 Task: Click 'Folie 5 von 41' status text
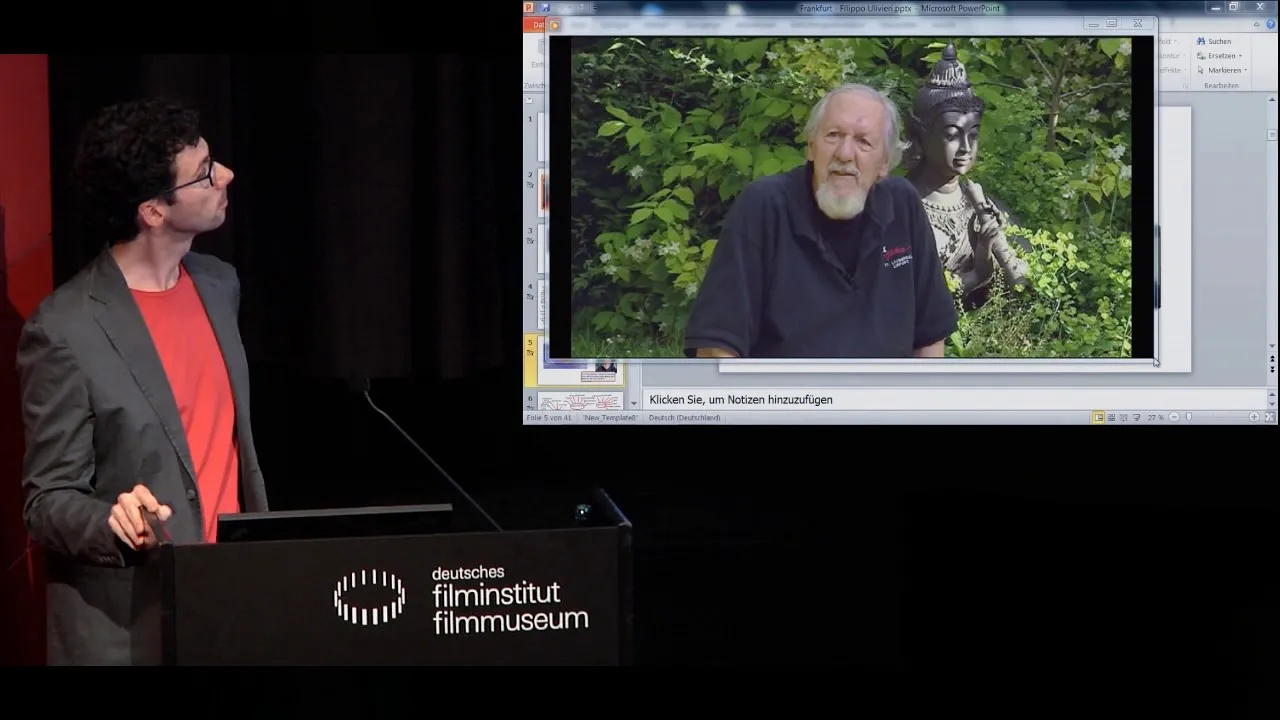(549, 417)
